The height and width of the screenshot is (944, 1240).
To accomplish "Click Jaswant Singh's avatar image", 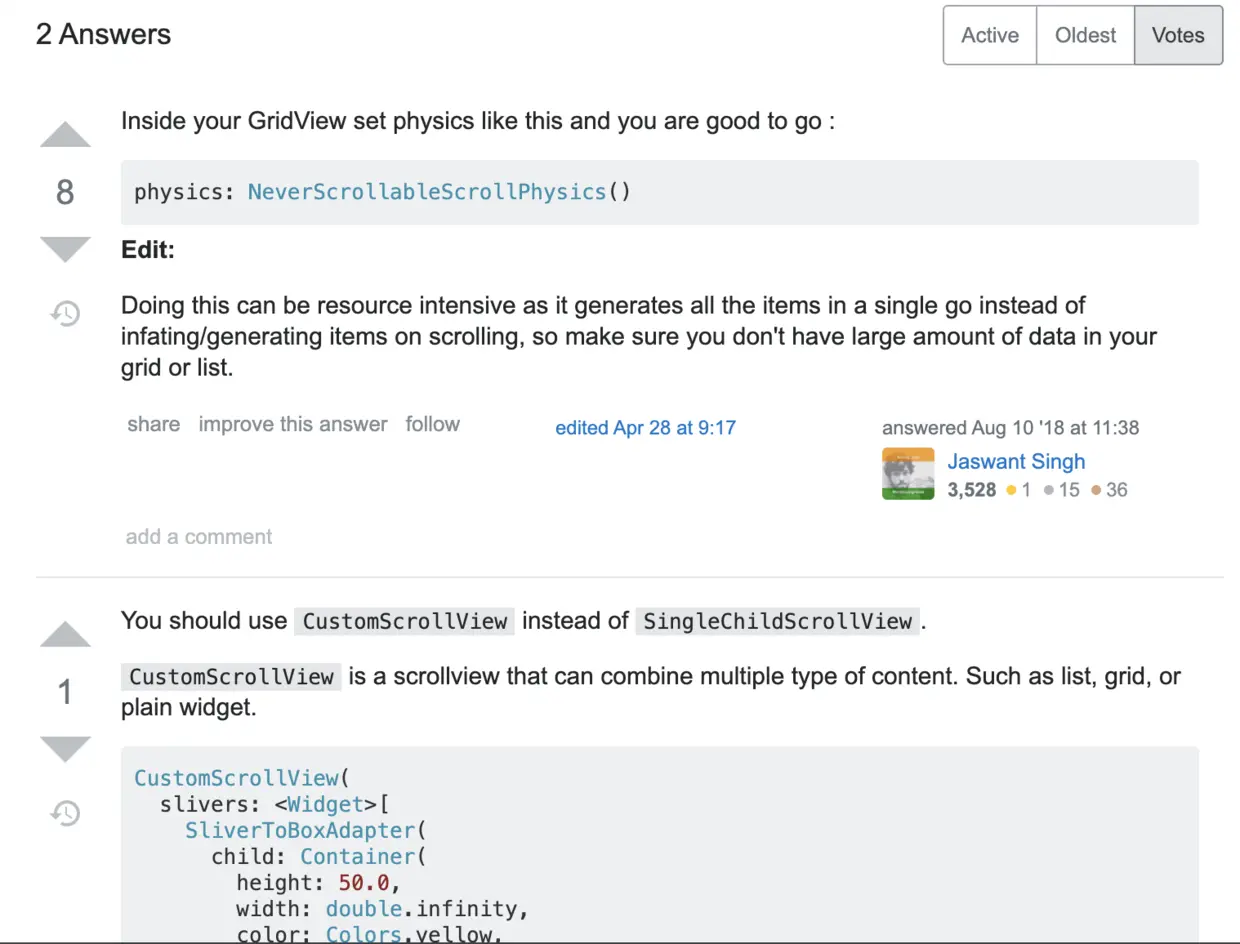I will [x=908, y=474].
